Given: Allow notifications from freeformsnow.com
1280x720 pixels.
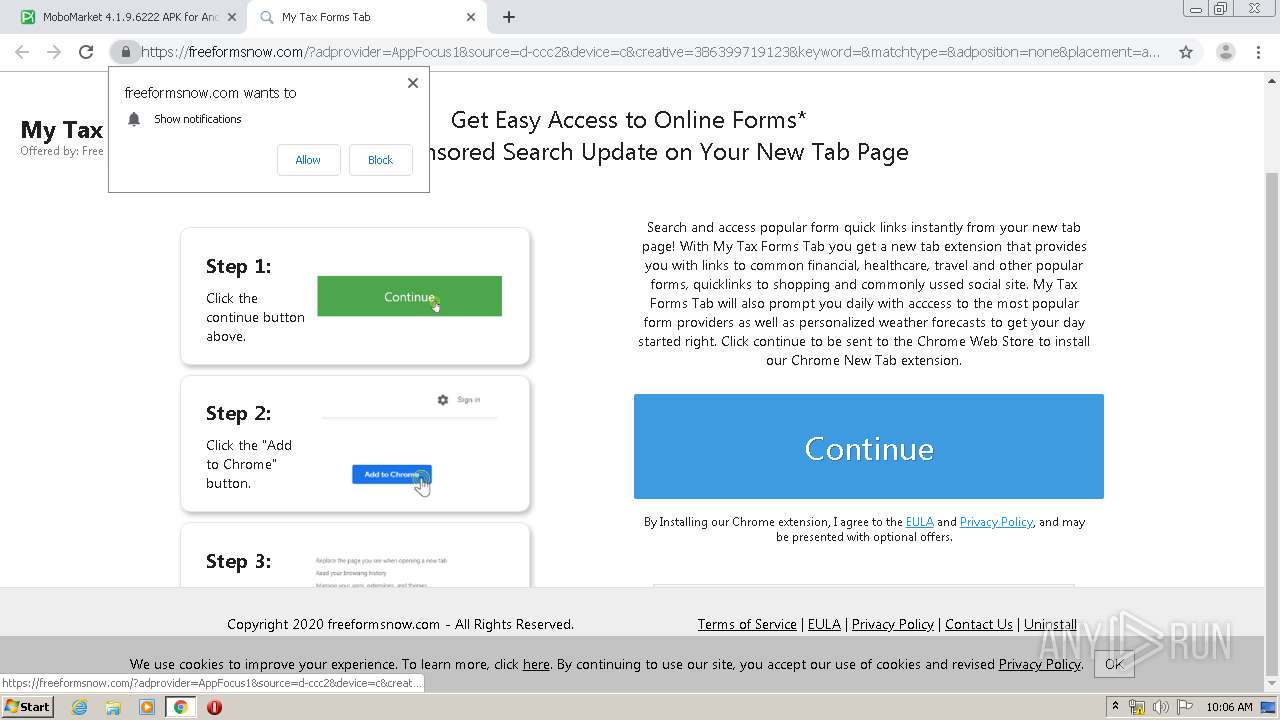Looking at the screenshot, I should coord(308,160).
